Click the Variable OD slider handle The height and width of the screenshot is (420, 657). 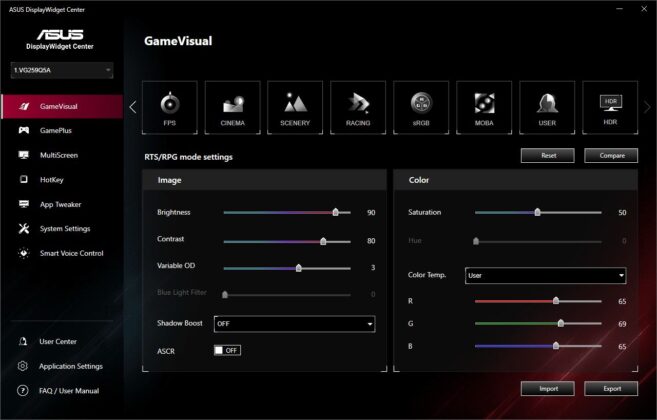(x=298, y=268)
